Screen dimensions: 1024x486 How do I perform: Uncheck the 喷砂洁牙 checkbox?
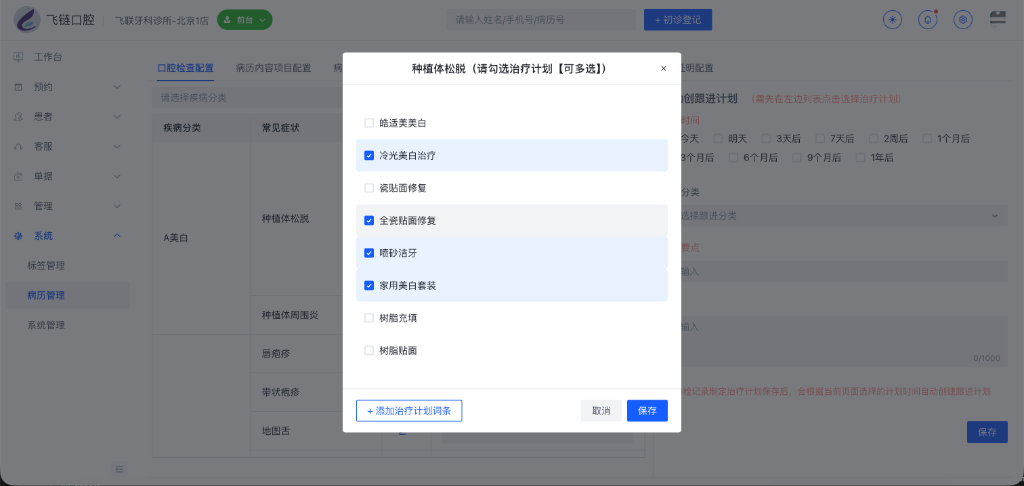pyautogui.click(x=369, y=253)
